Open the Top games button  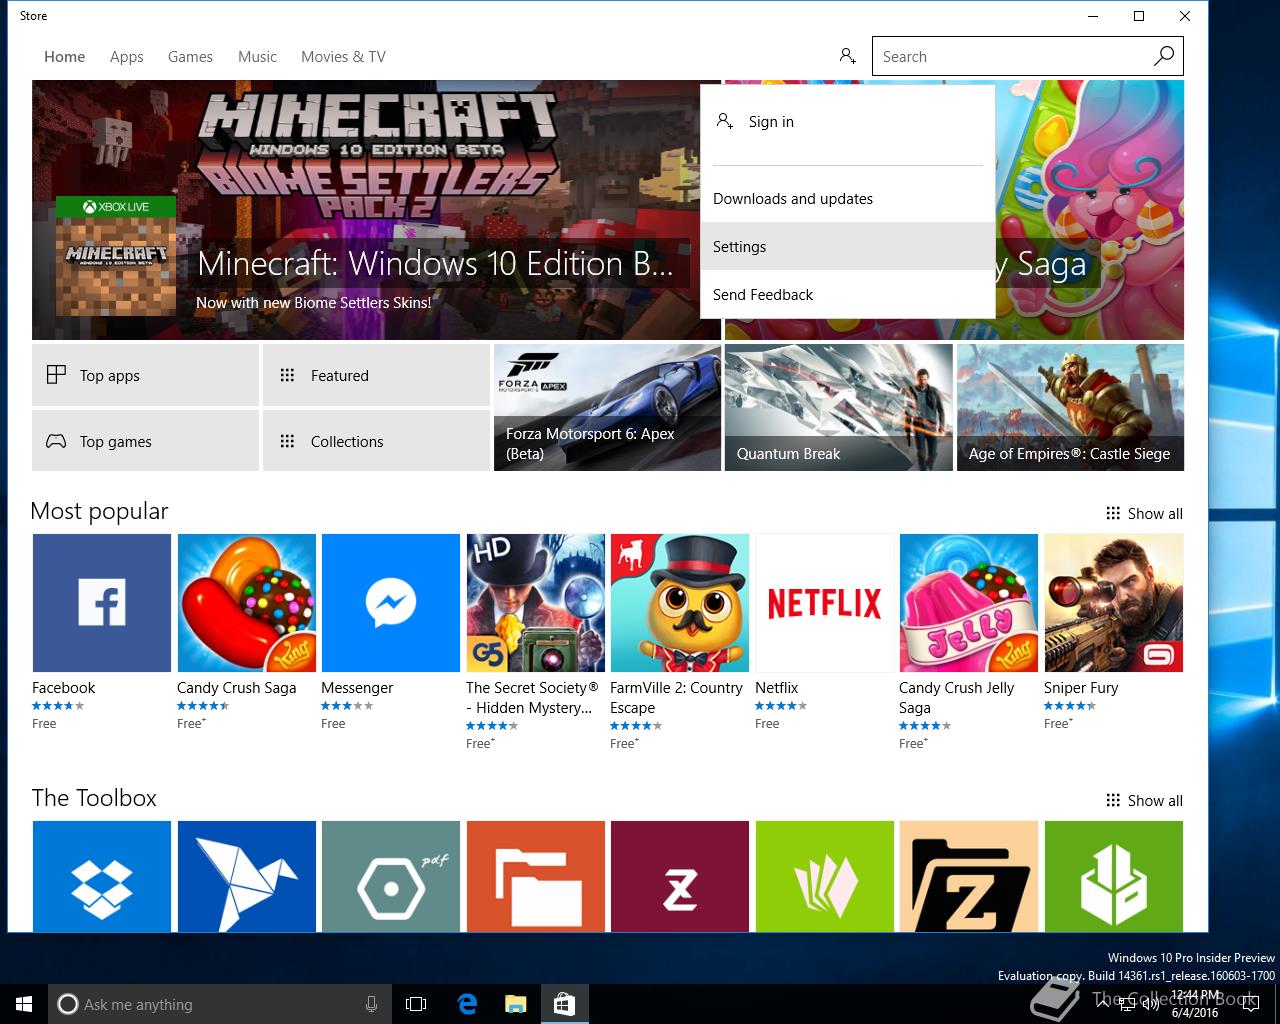tap(146, 441)
